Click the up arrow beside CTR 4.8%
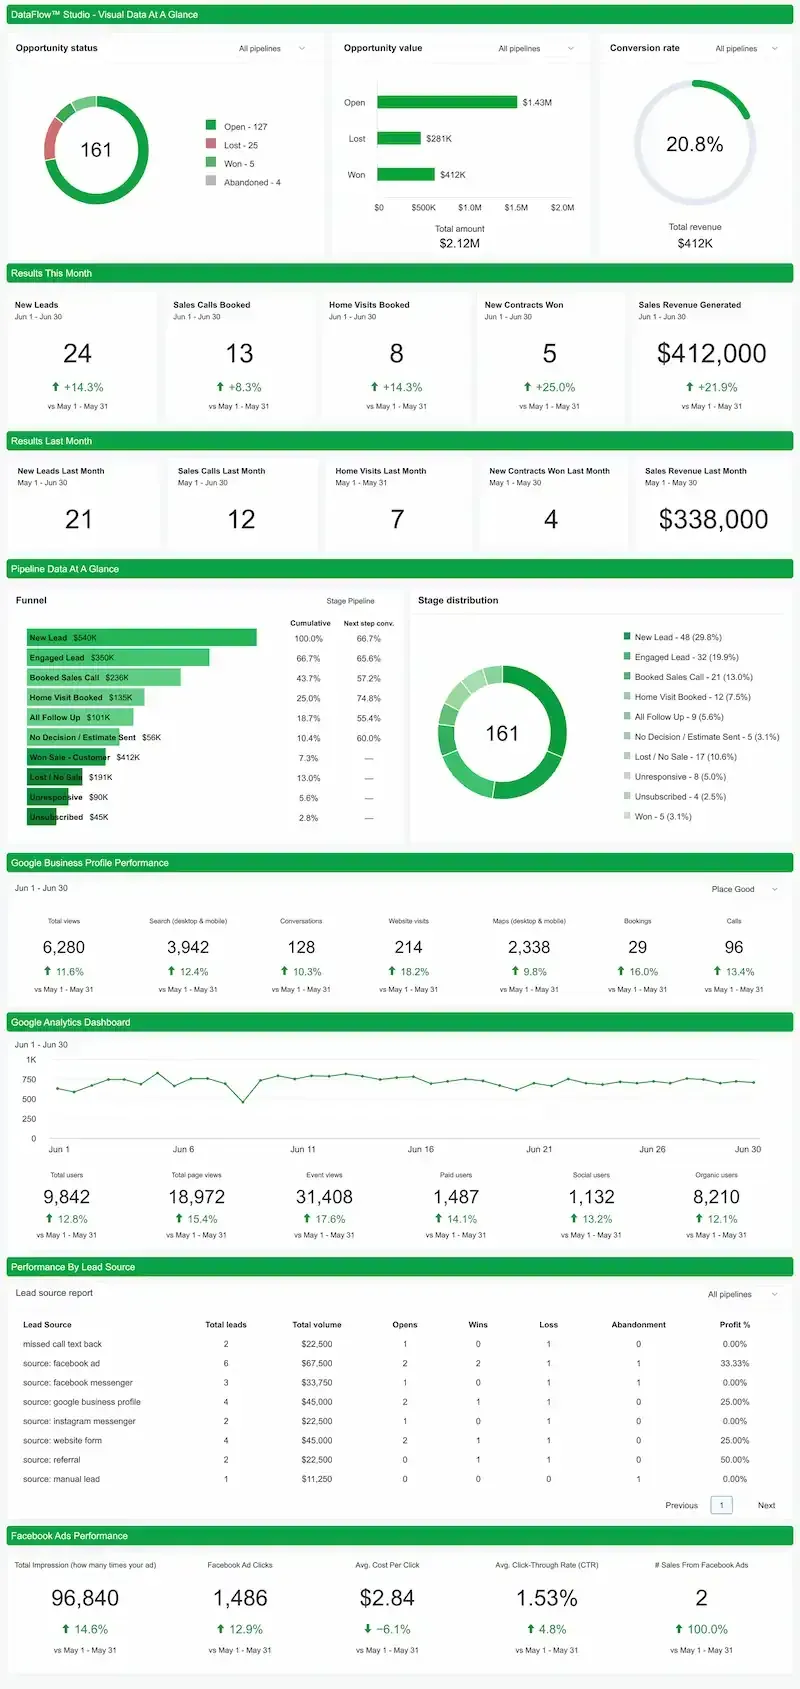 (530, 1629)
